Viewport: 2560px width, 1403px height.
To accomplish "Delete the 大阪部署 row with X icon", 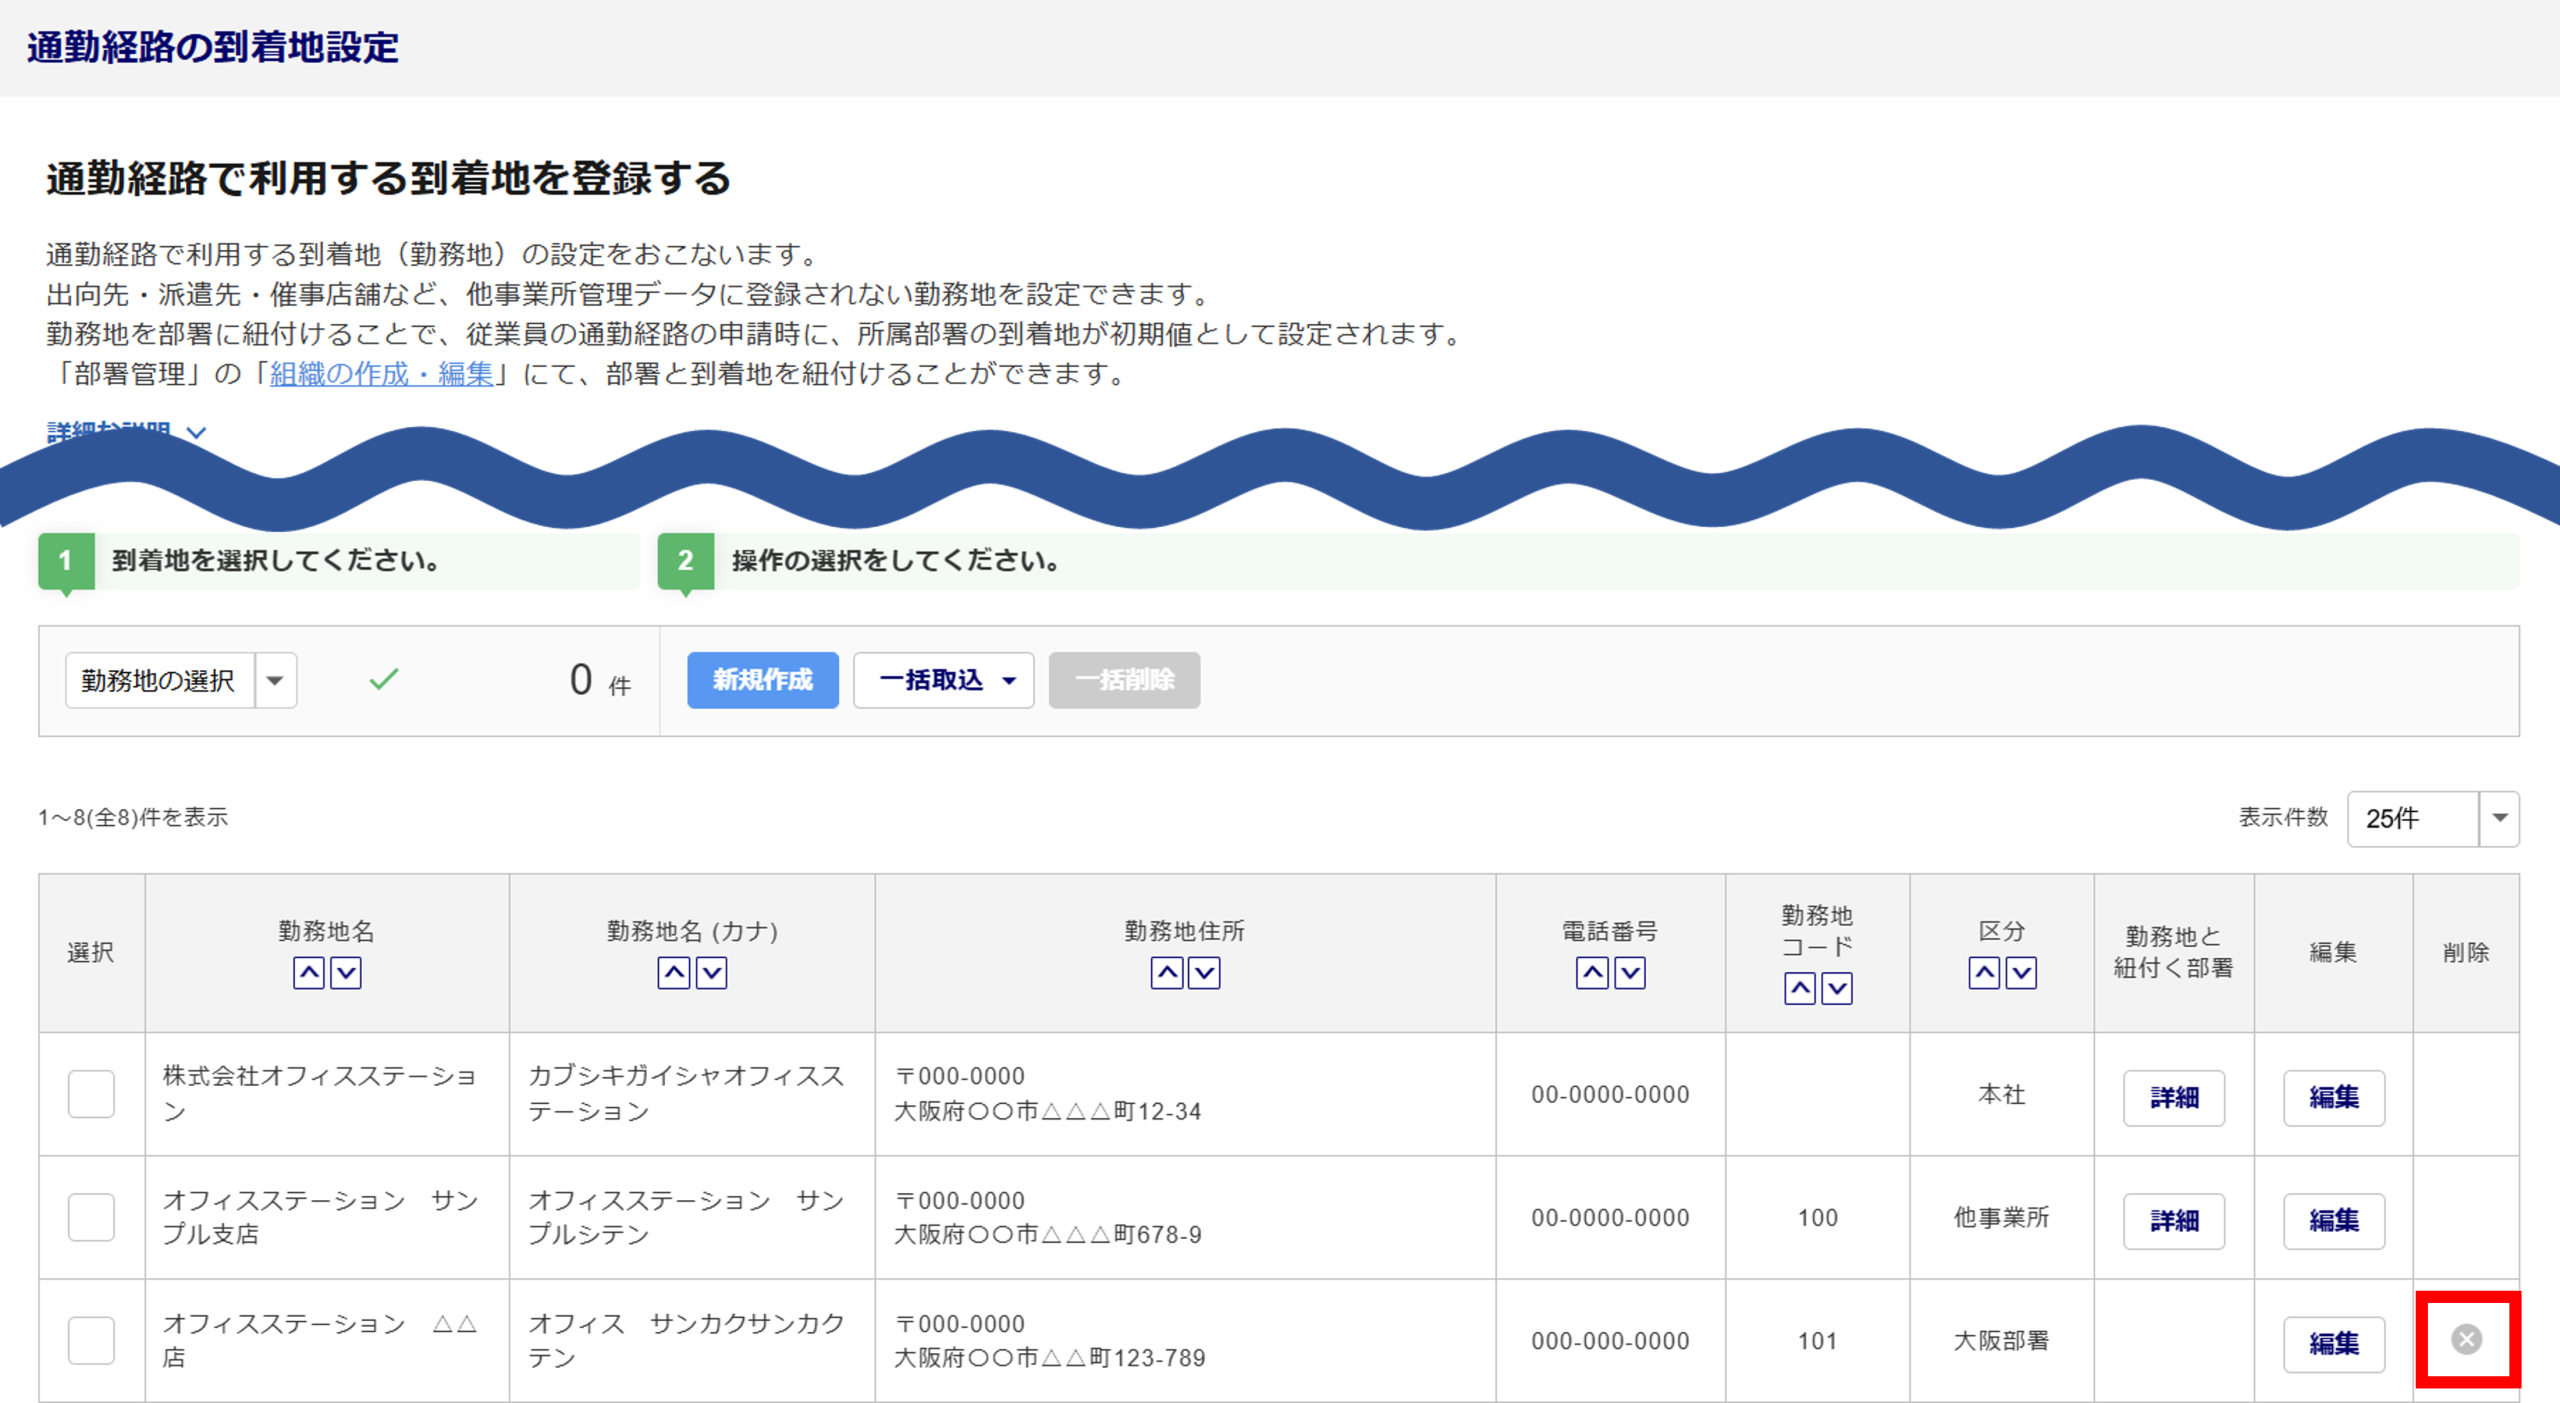I will click(x=2466, y=1338).
